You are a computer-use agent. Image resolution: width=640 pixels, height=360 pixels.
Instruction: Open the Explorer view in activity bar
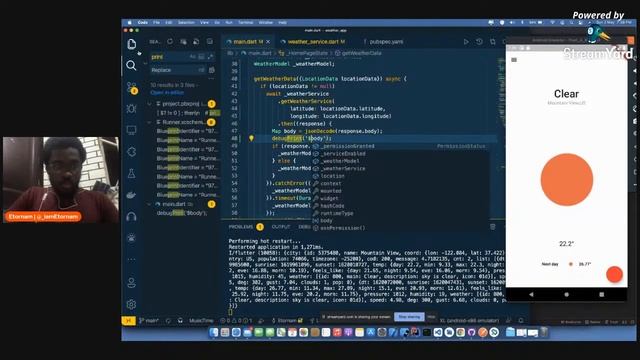[131, 44]
